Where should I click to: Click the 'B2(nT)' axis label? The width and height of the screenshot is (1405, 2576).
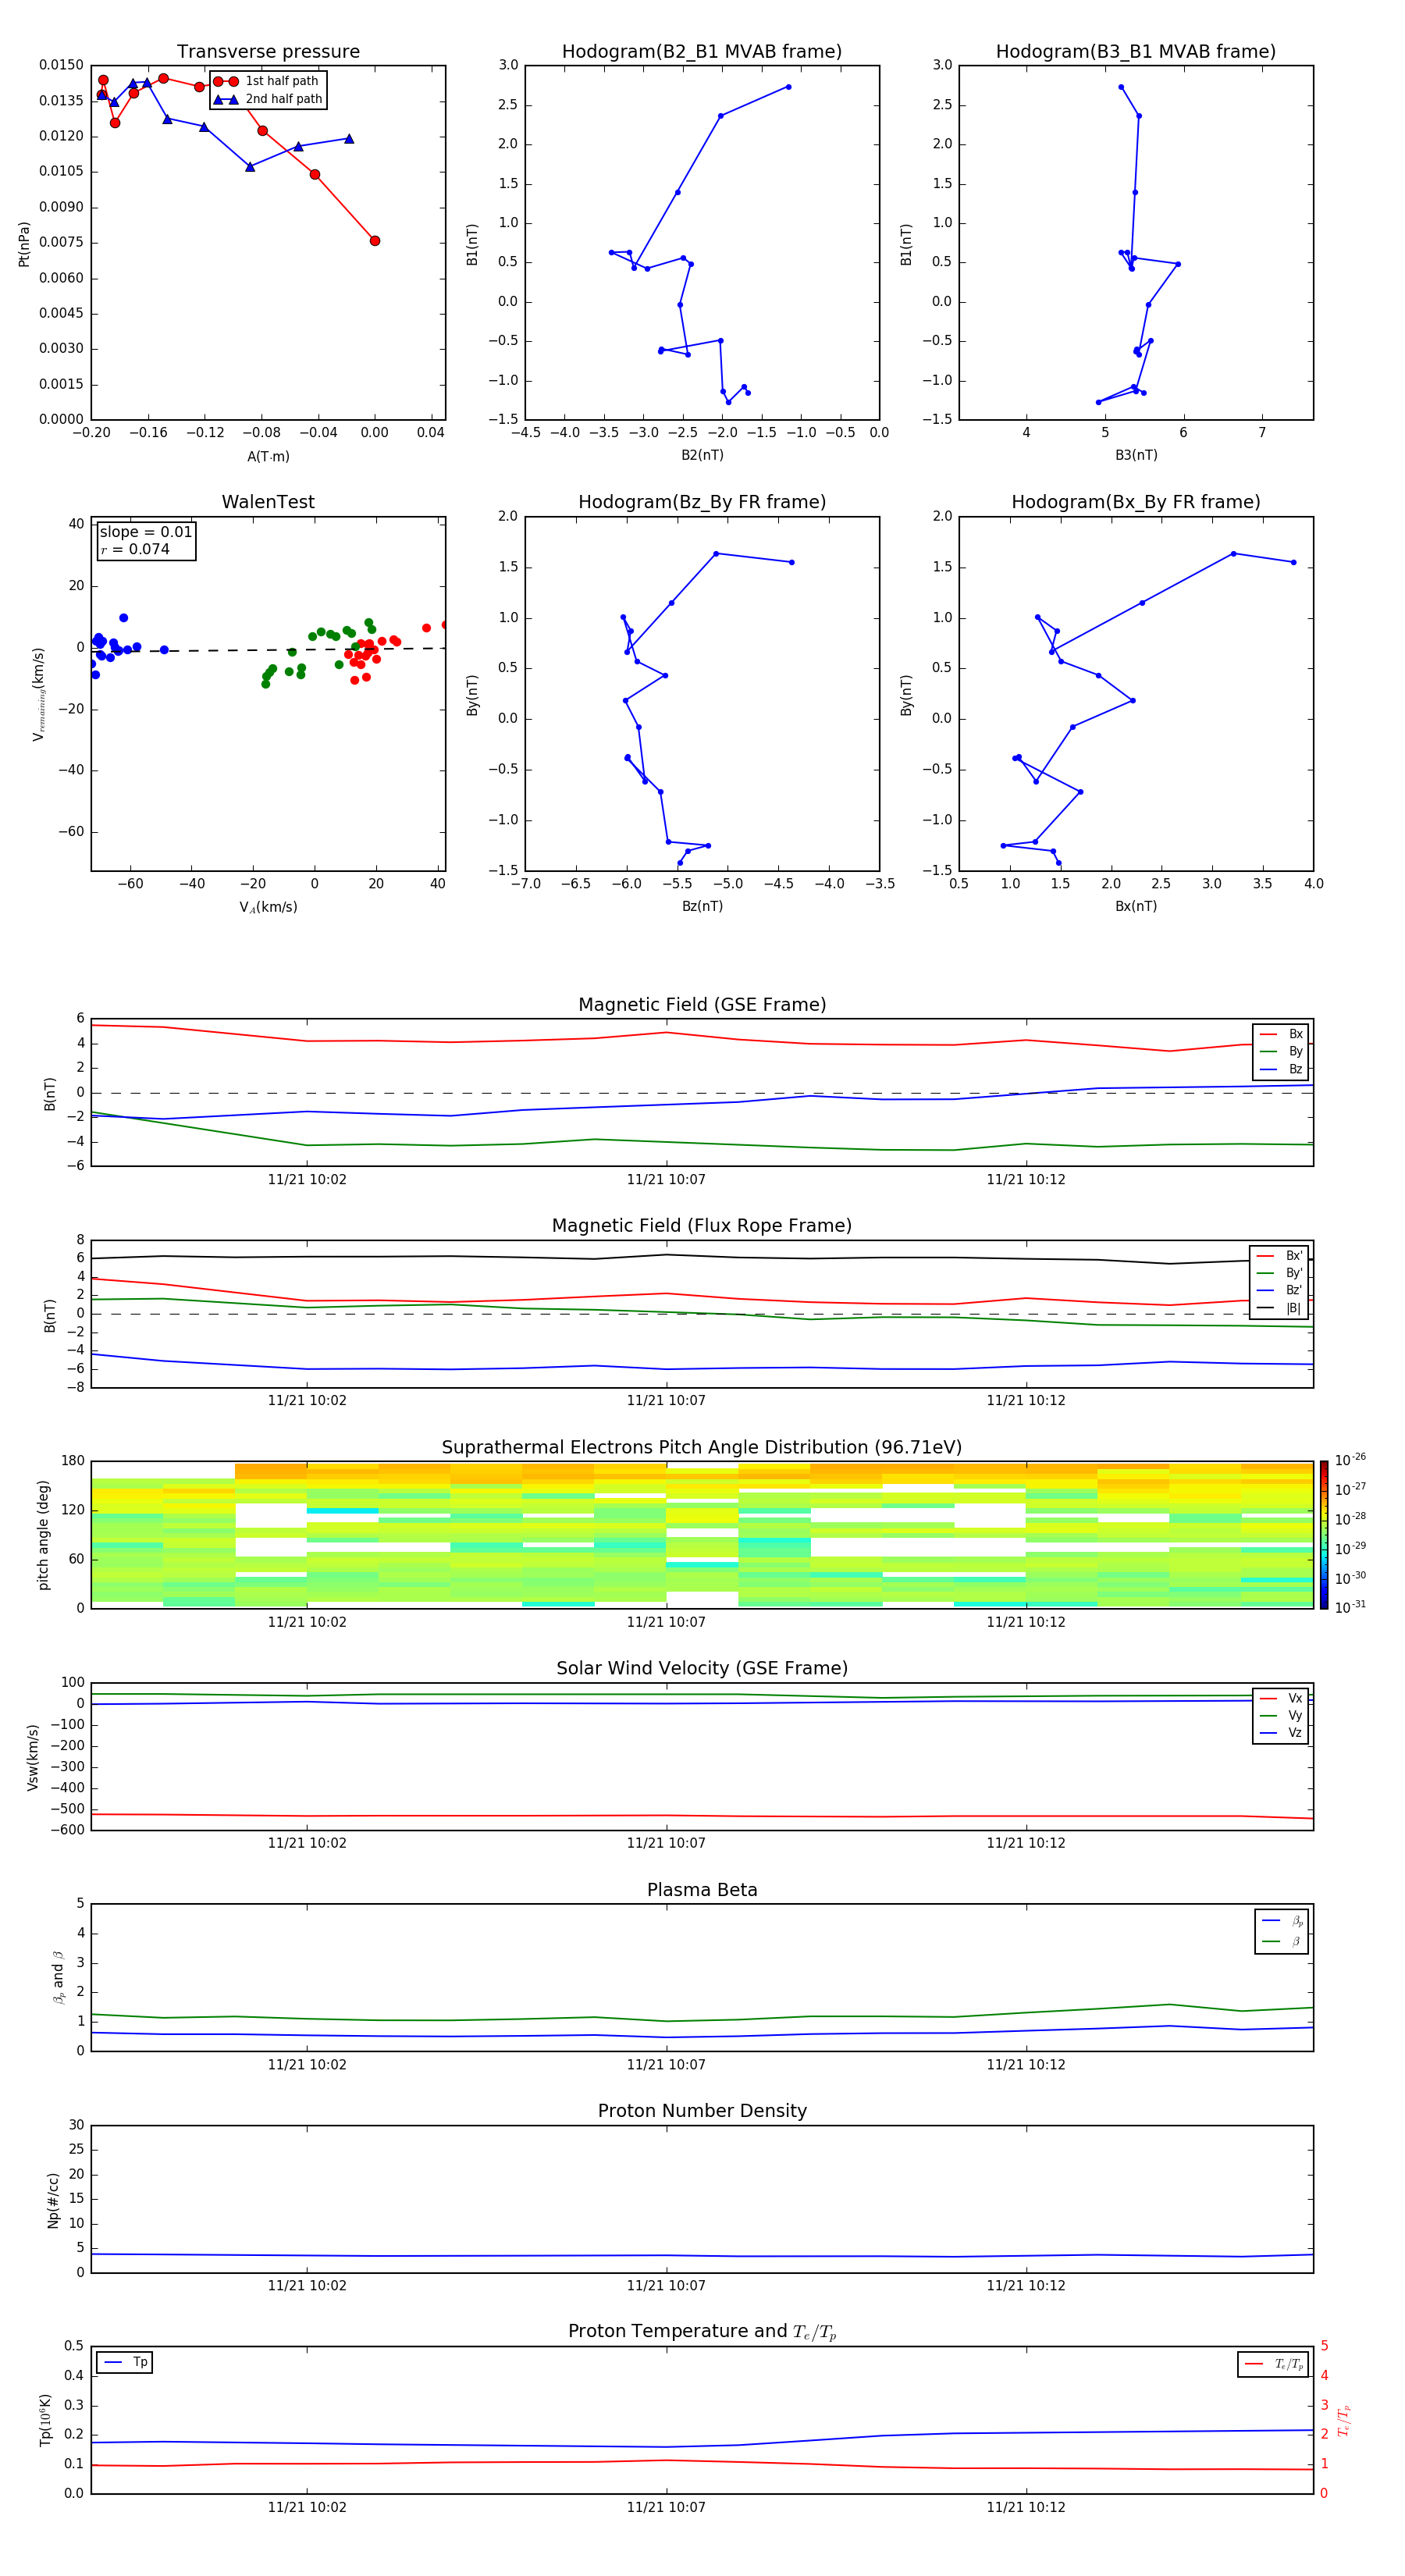pyautogui.click(x=702, y=455)
